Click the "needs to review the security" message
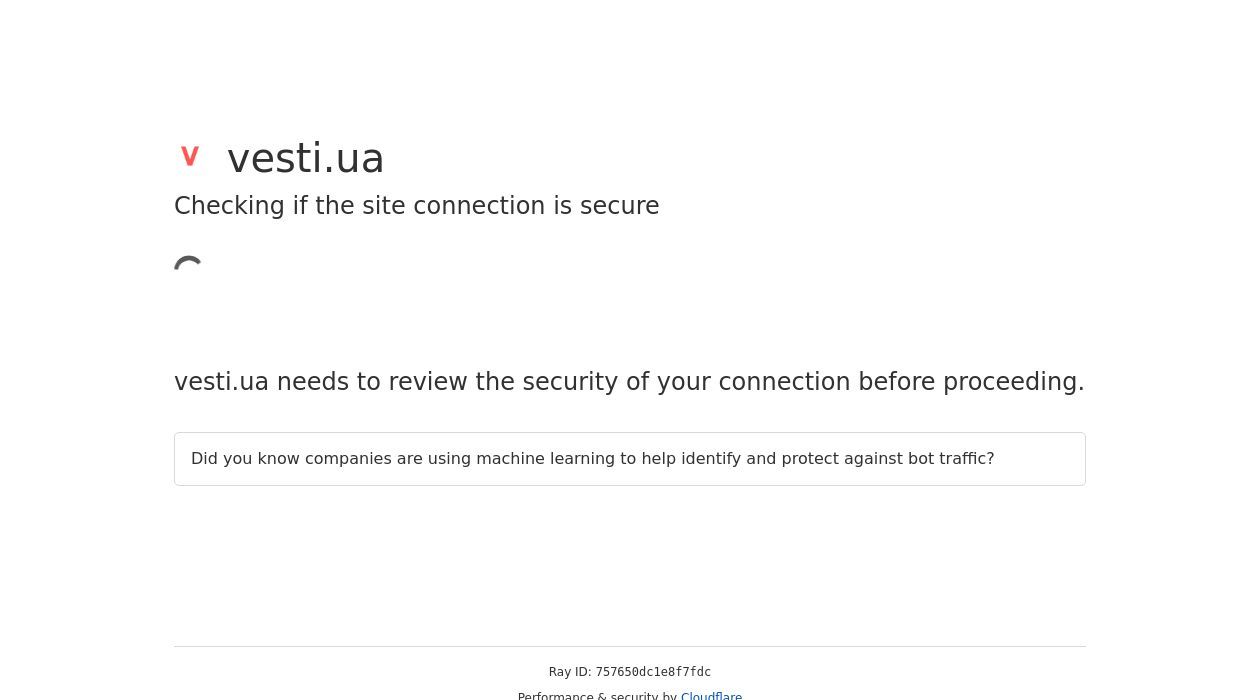The image size is (1260, 700). 629,382
